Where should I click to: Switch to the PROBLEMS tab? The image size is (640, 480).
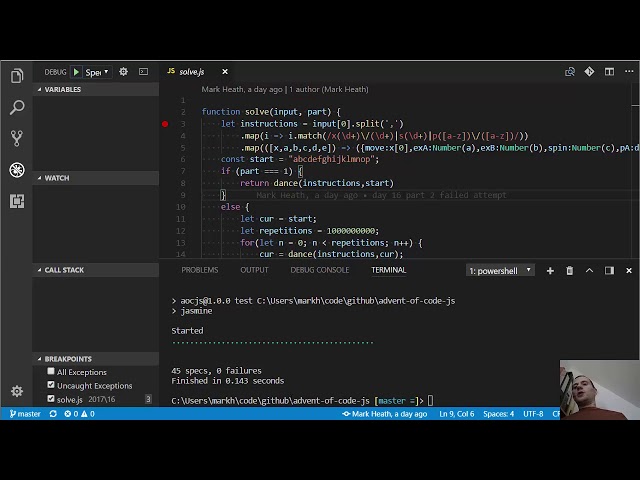(200, 270)
